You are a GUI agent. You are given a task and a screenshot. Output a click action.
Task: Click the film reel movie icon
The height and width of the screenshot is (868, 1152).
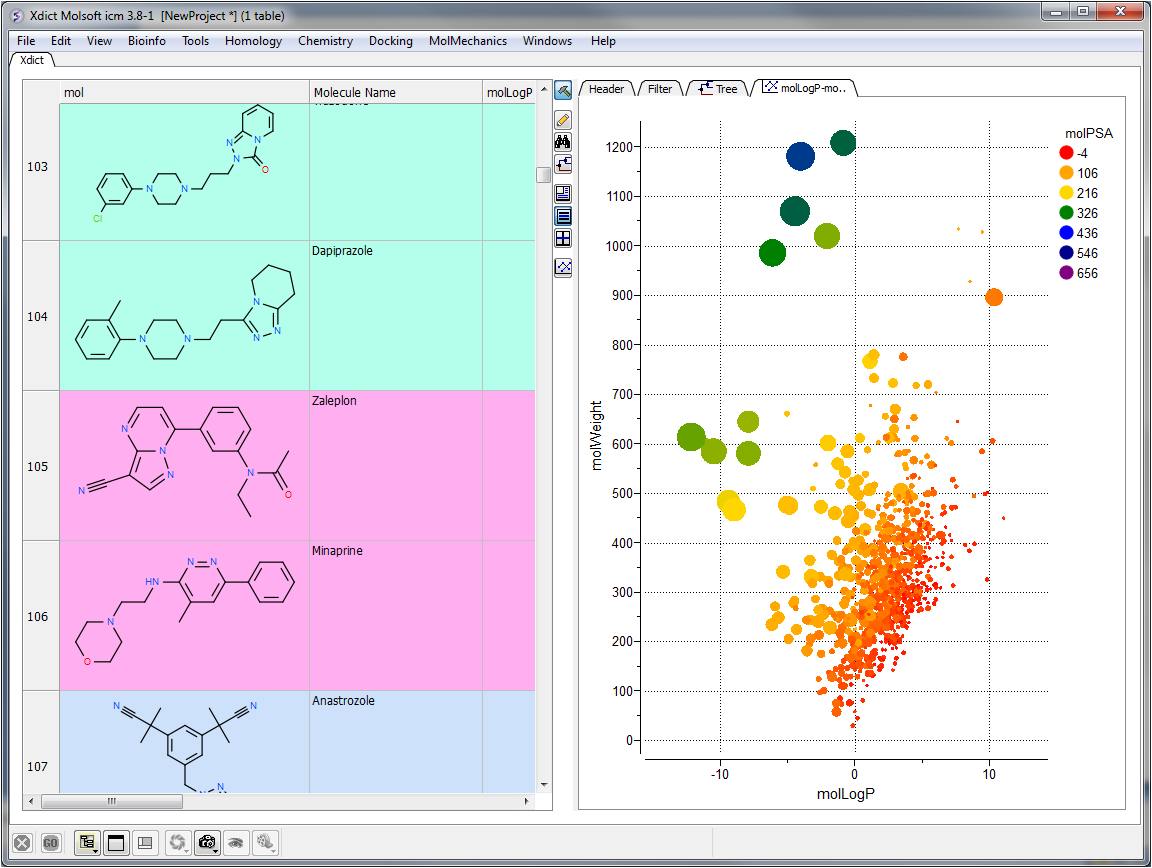pos(264,842)
